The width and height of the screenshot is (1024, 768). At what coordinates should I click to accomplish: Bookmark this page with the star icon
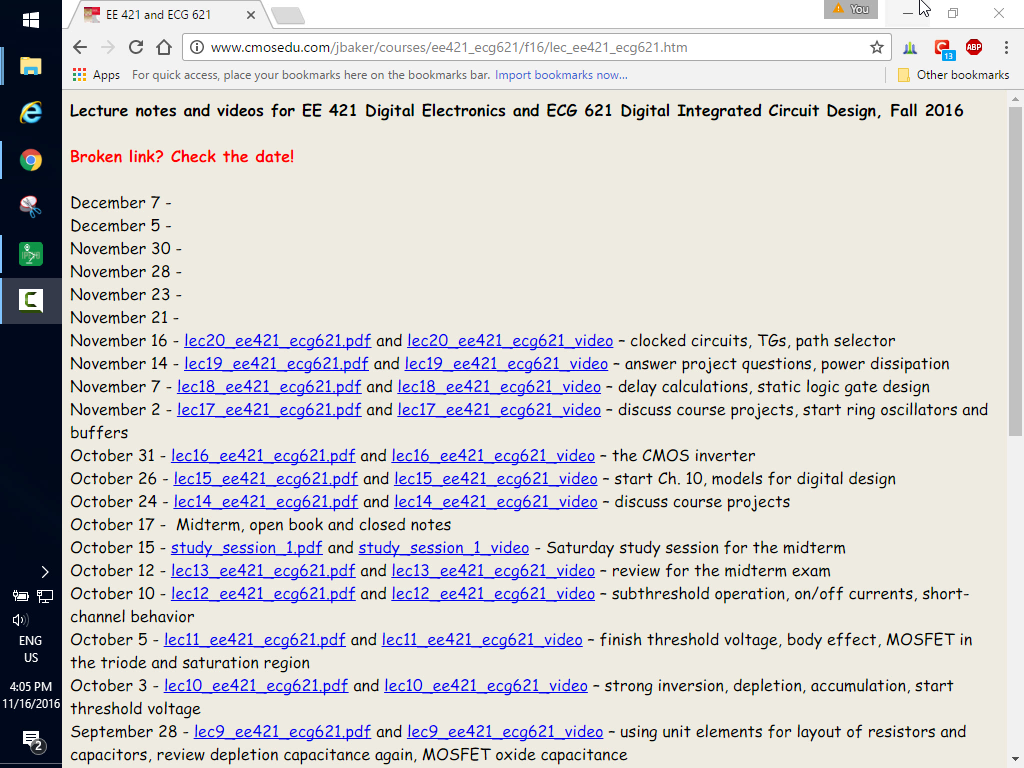877,47
